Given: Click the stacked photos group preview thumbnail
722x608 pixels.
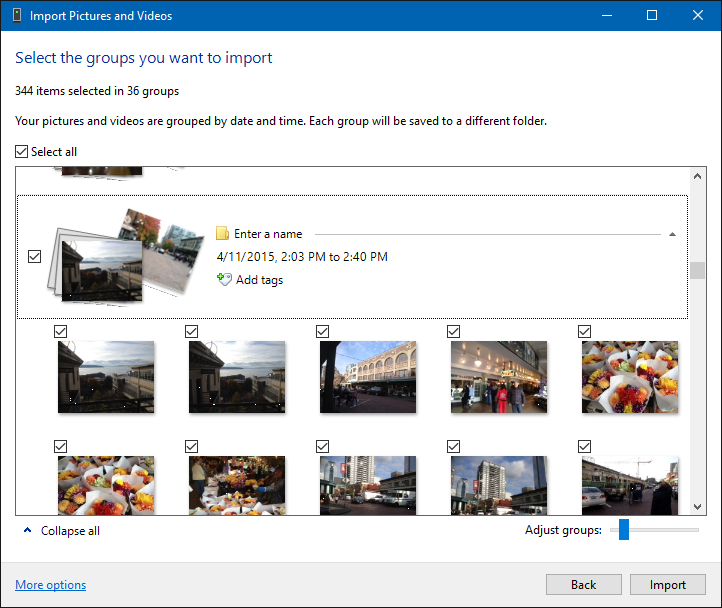Looking at the screenshot, I should pyautogui.click(x=125, y=257).
